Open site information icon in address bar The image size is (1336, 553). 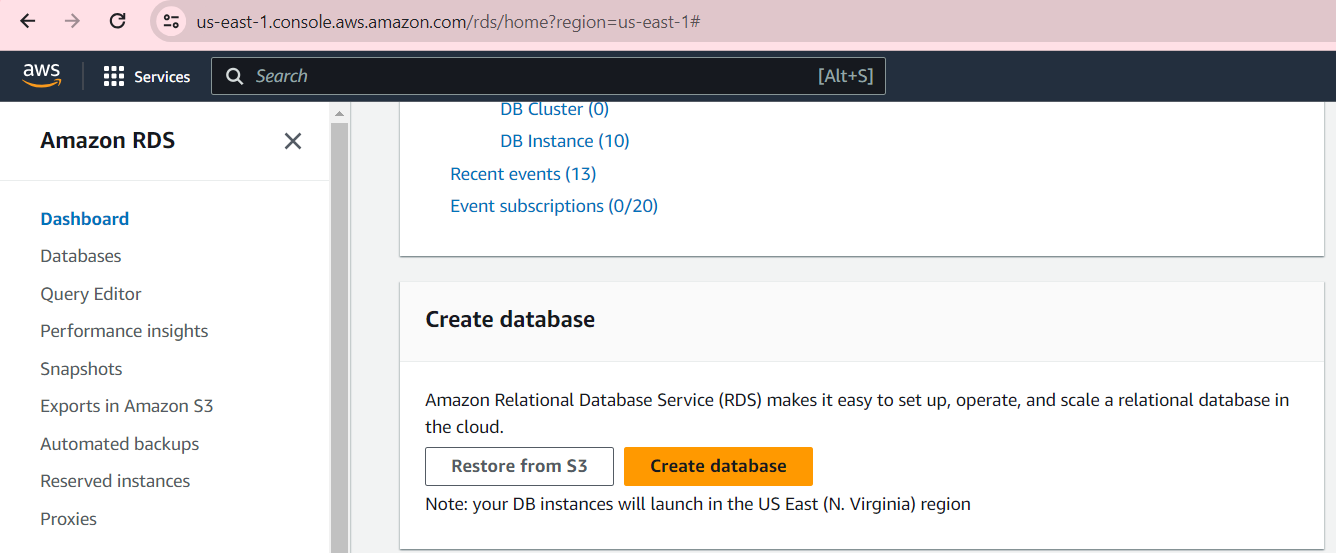tap(171, 21)
